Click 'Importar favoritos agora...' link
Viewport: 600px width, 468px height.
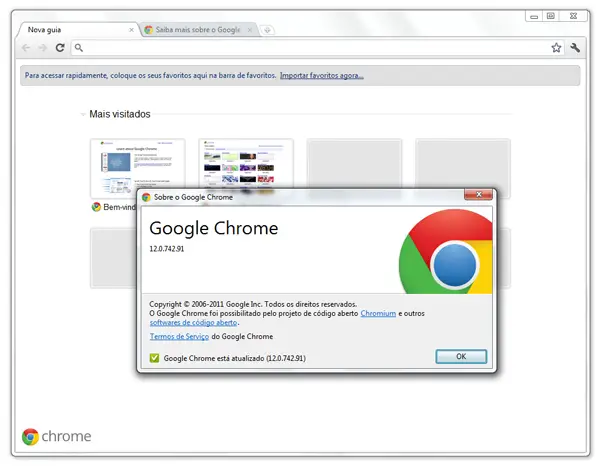[x=321, y=75]
